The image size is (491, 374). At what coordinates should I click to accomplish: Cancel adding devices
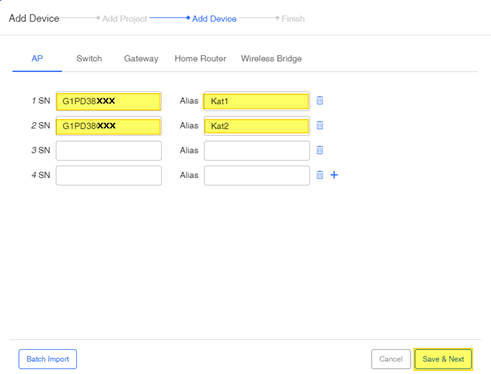click(391, 359)
